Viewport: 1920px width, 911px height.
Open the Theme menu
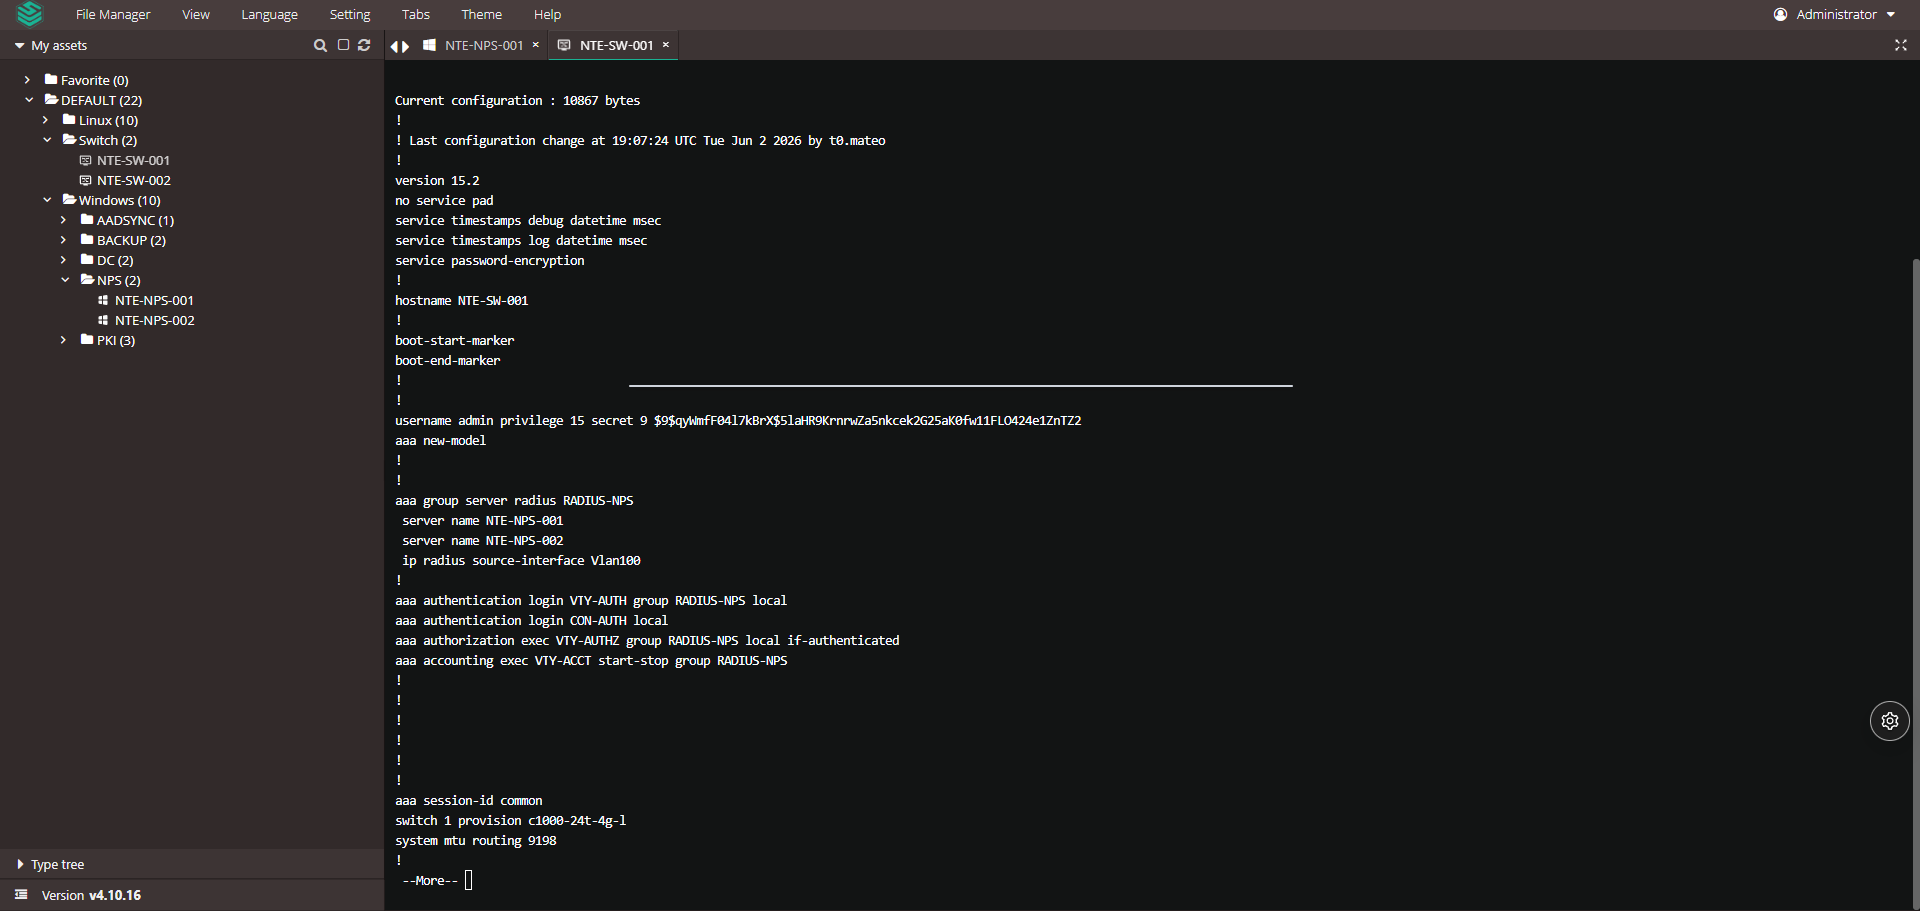pos(482,14)
